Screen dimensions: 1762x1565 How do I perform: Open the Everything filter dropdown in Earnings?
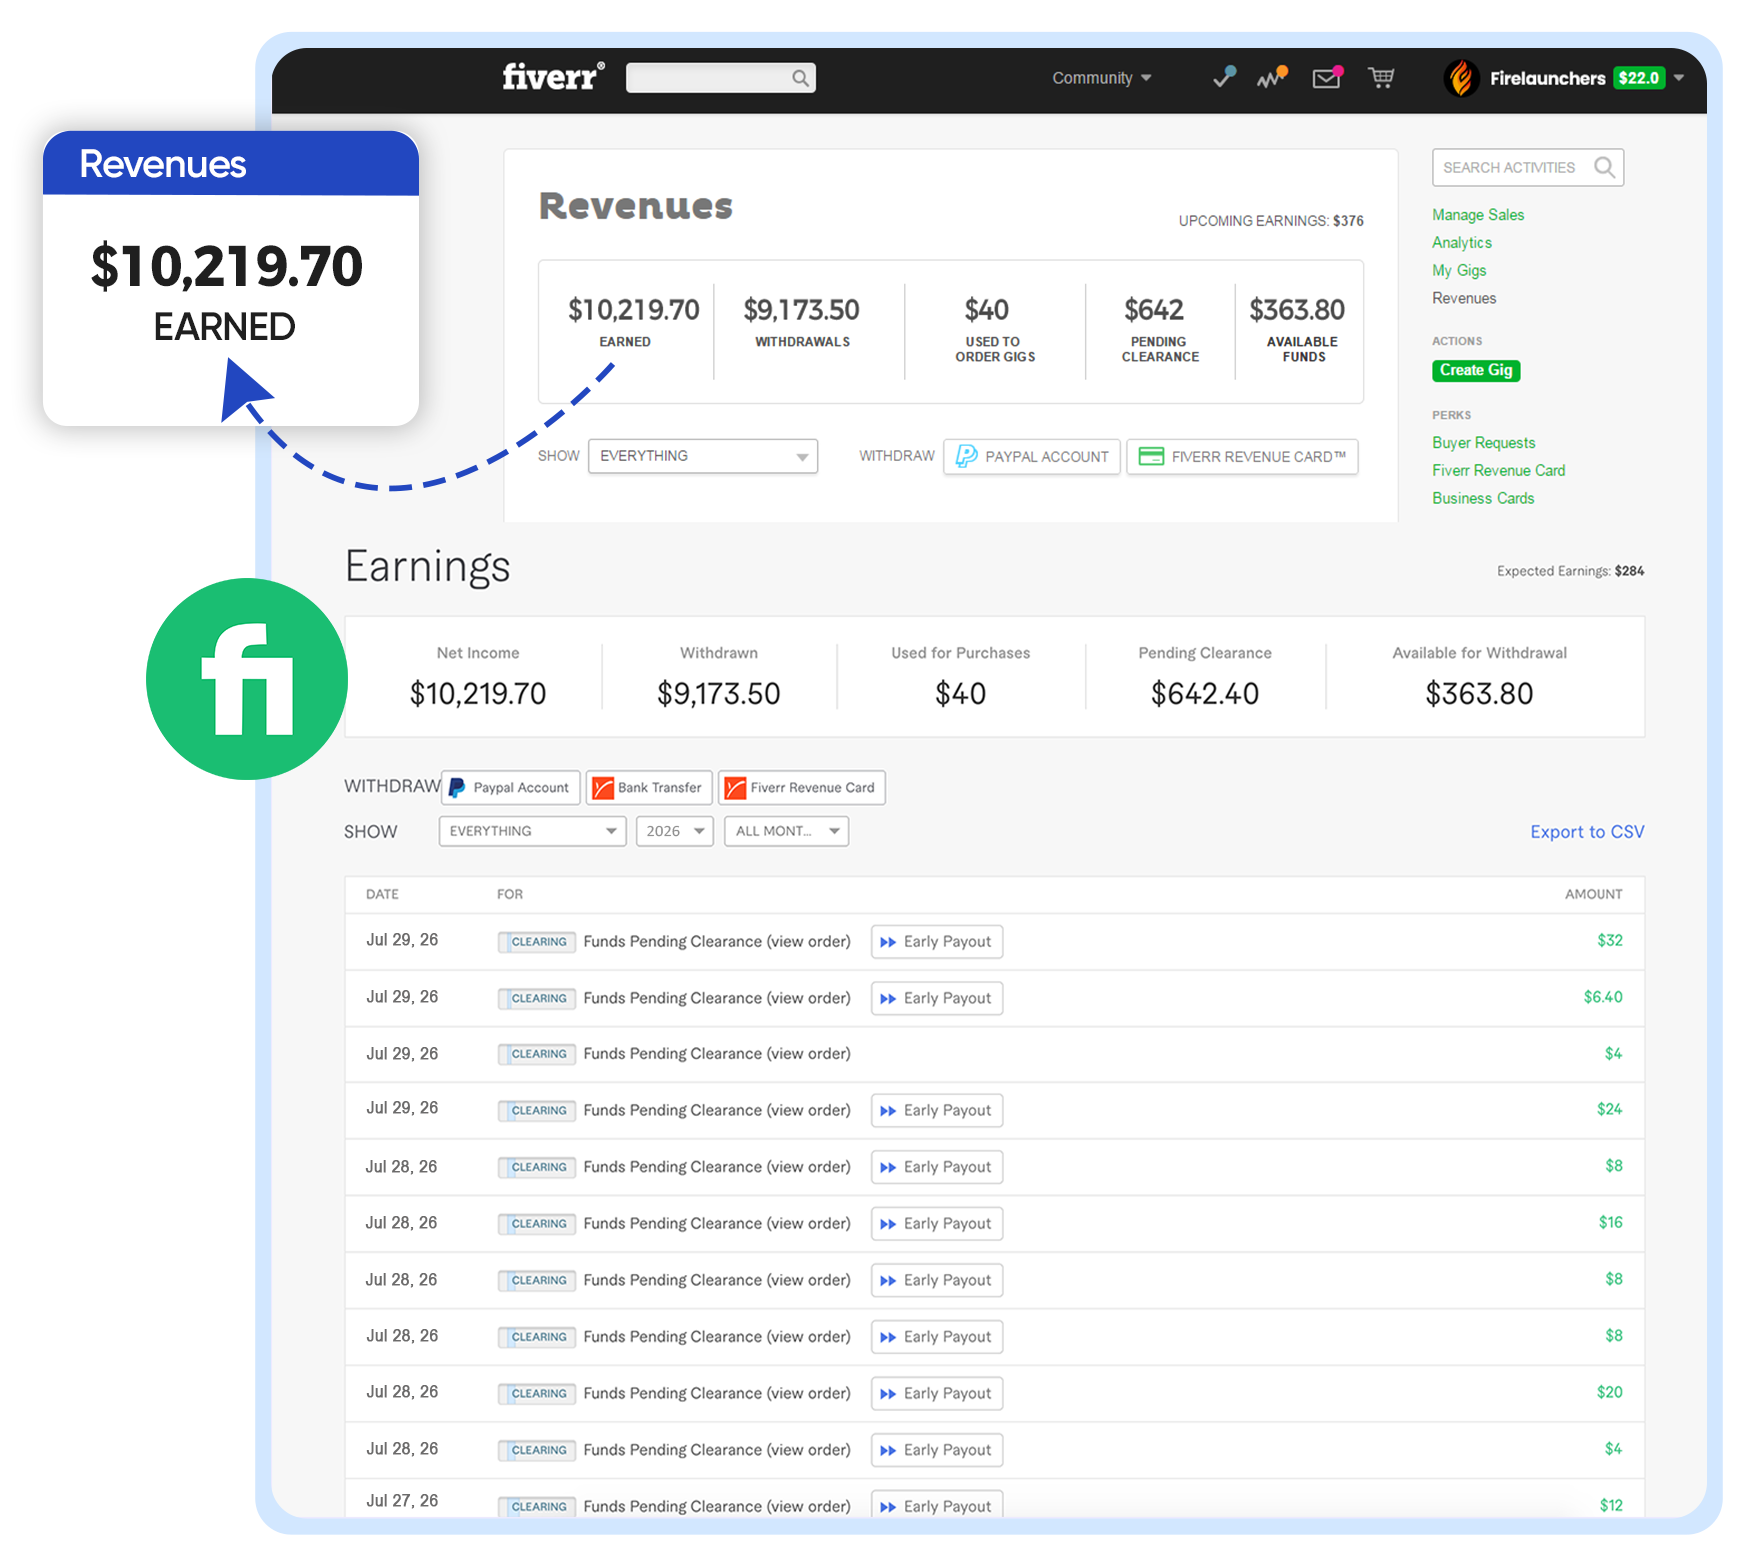tap(532, 831)
